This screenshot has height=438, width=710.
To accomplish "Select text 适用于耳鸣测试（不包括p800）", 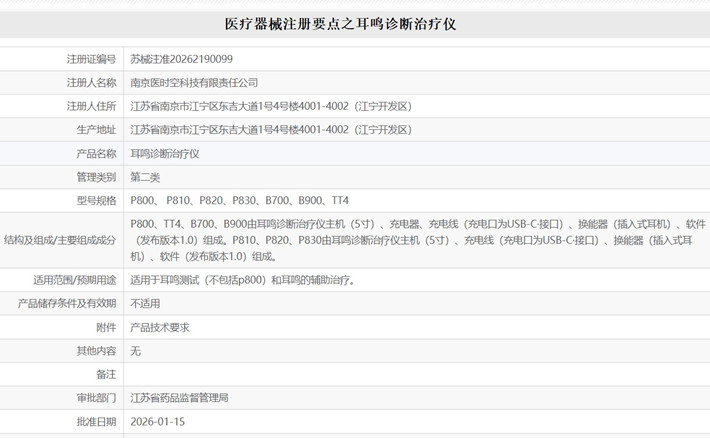I will pyautogui.click(x=199, y=280).
